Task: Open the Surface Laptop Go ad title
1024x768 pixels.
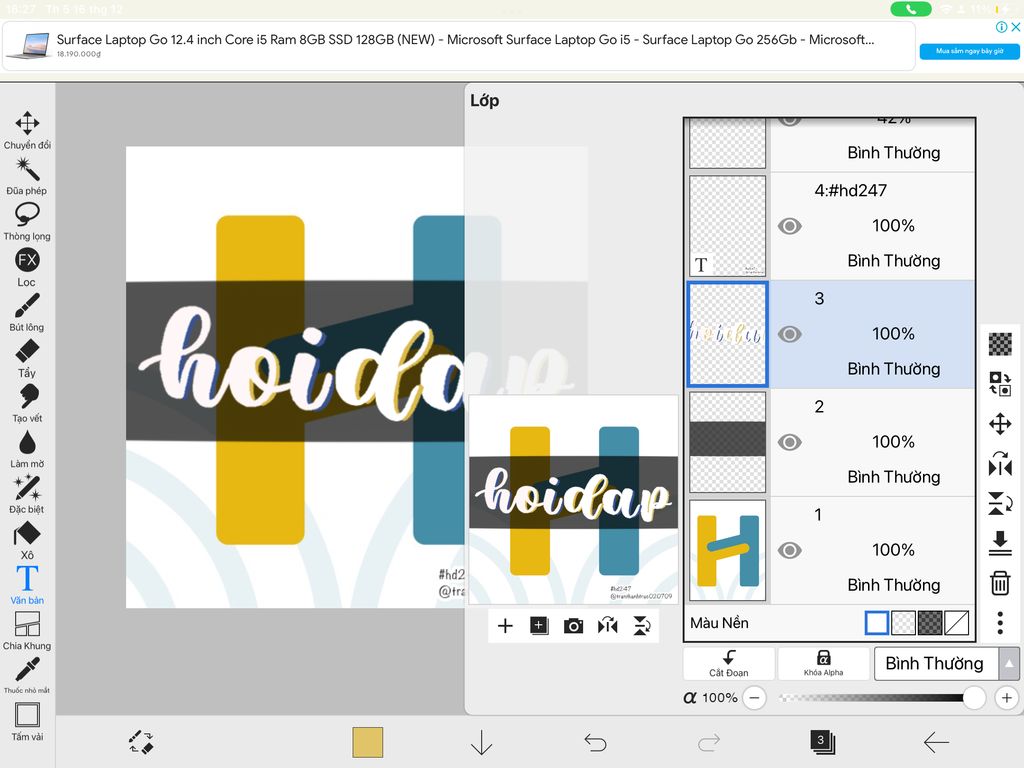Action: (465, 39)
